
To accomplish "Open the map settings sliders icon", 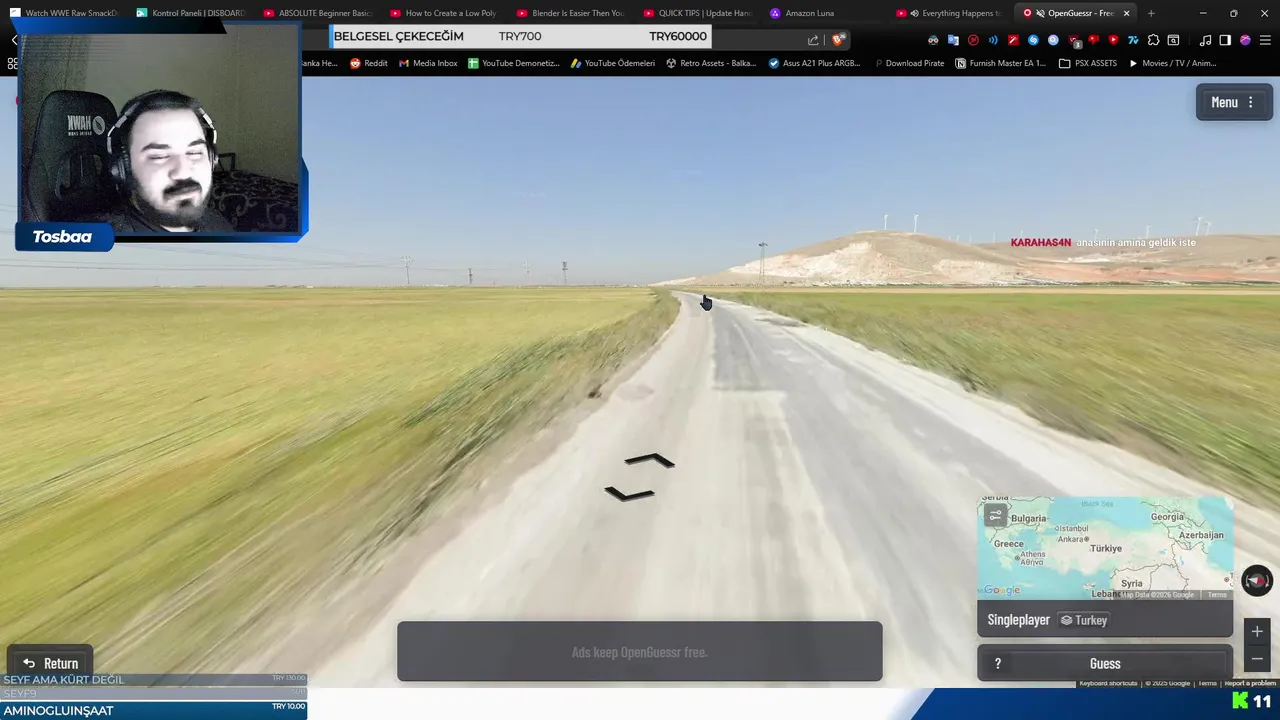I will point(995,515).
